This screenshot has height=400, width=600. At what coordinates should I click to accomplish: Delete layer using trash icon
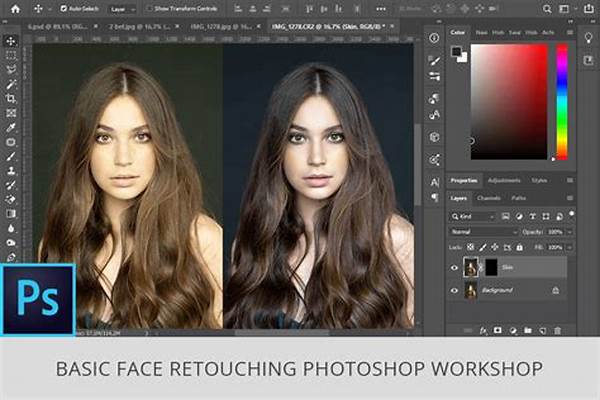coord(558,330)
